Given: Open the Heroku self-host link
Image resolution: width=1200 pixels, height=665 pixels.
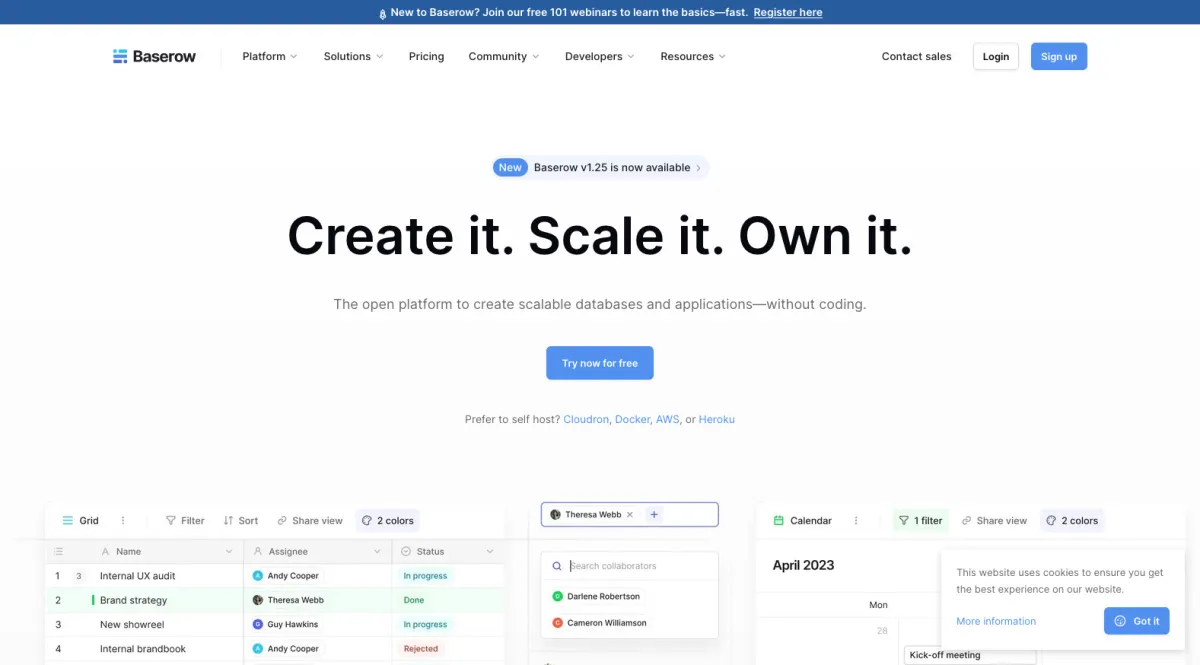Looking at the screenshot, I should pyautogui.click(x=717, y=419).
